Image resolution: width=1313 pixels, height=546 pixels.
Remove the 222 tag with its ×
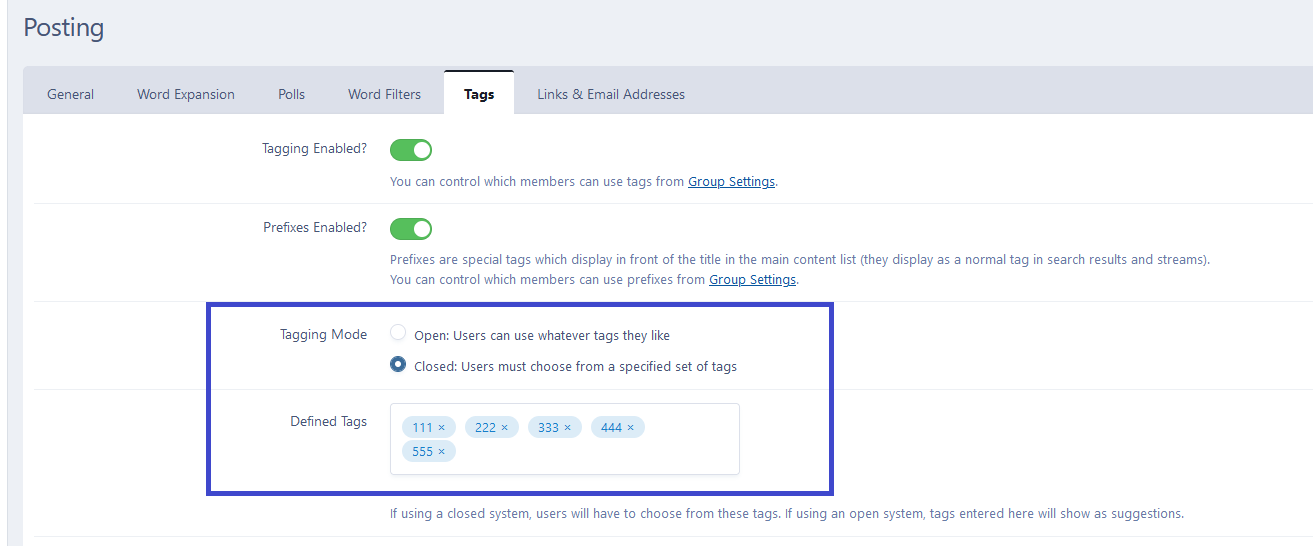click(x=504, y=428)
